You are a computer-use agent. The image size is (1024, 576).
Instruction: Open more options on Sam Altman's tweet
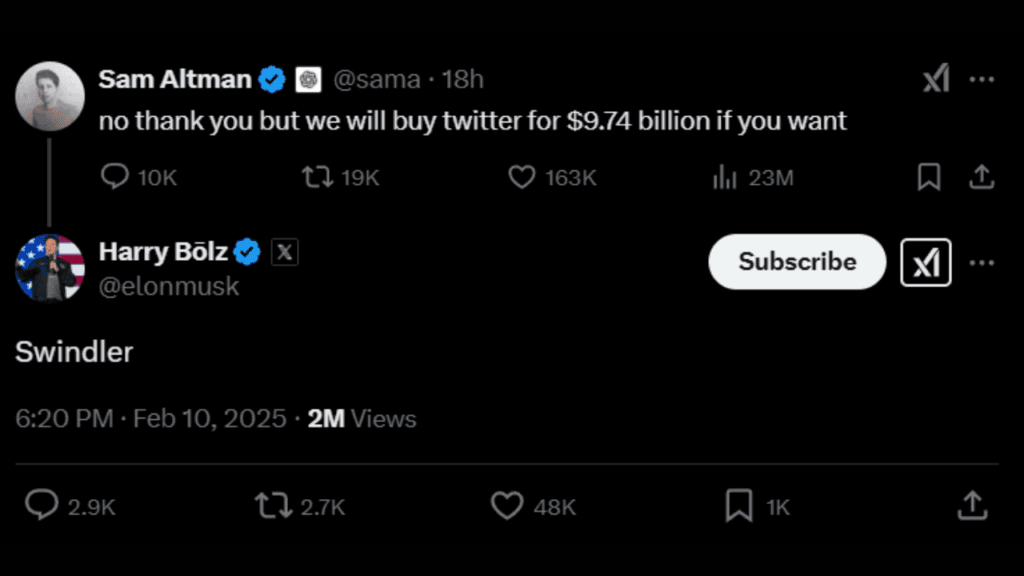983,78
